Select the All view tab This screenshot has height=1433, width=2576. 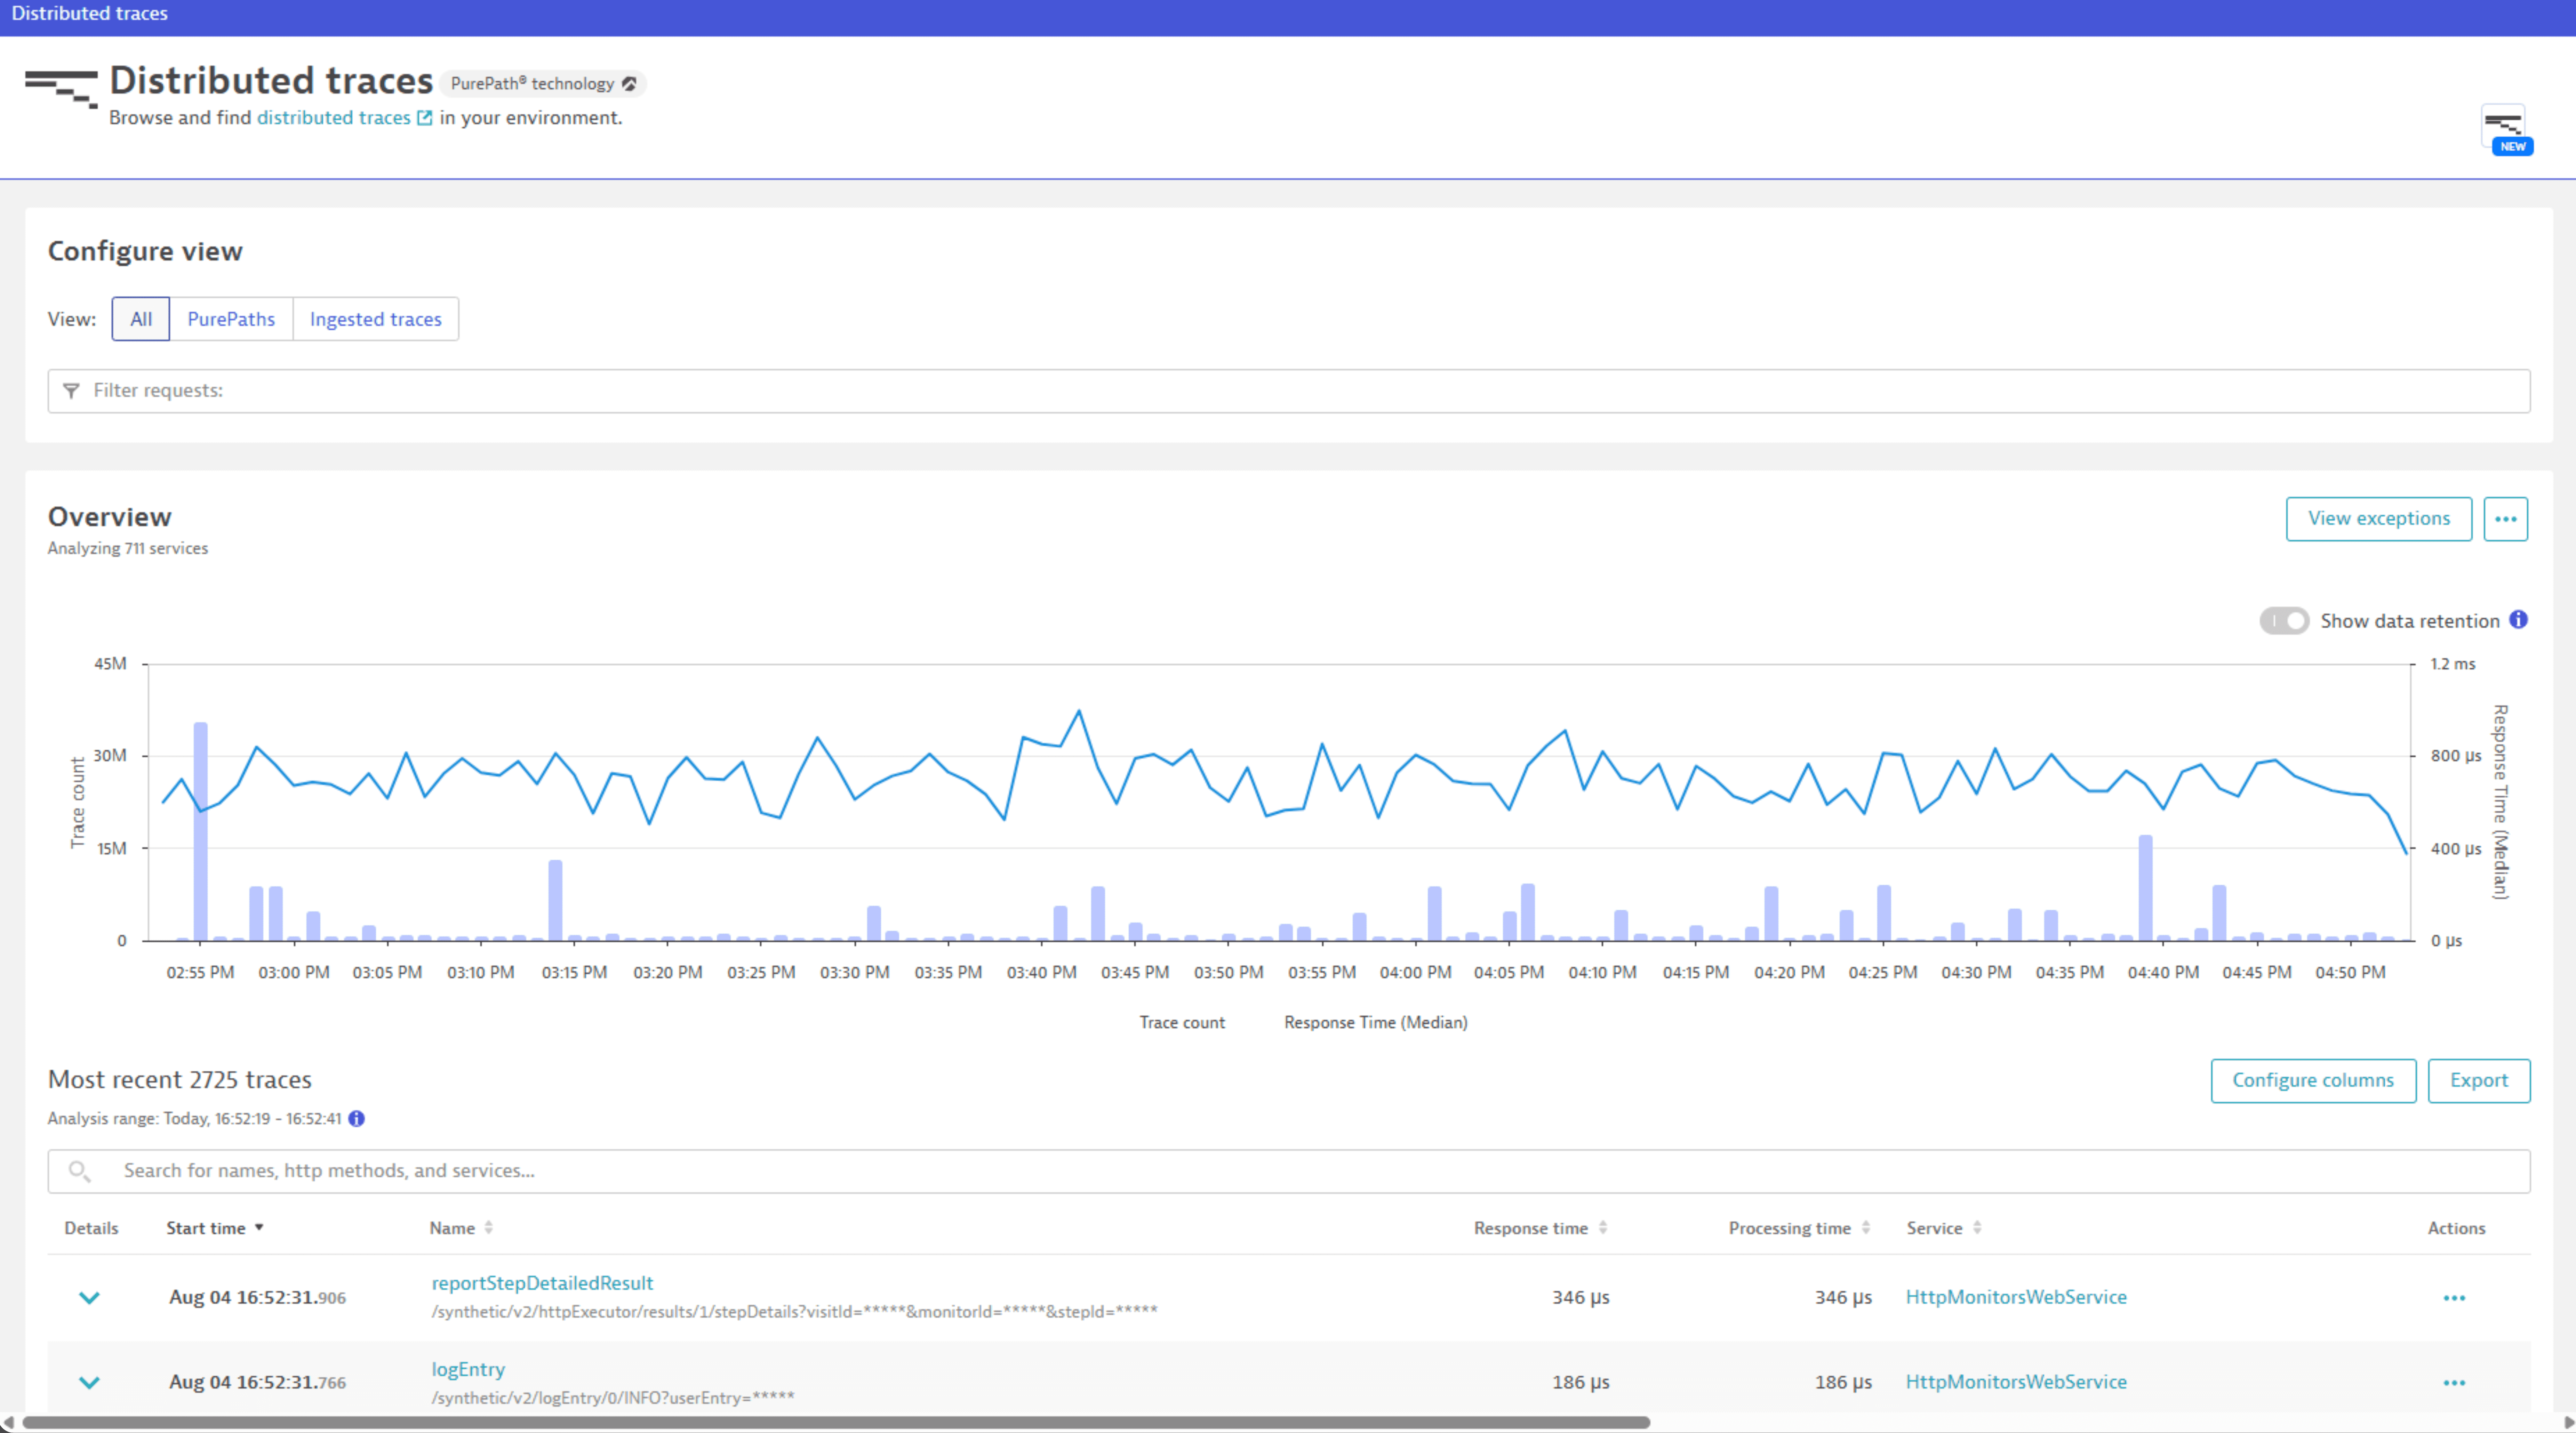coord(141,319)
